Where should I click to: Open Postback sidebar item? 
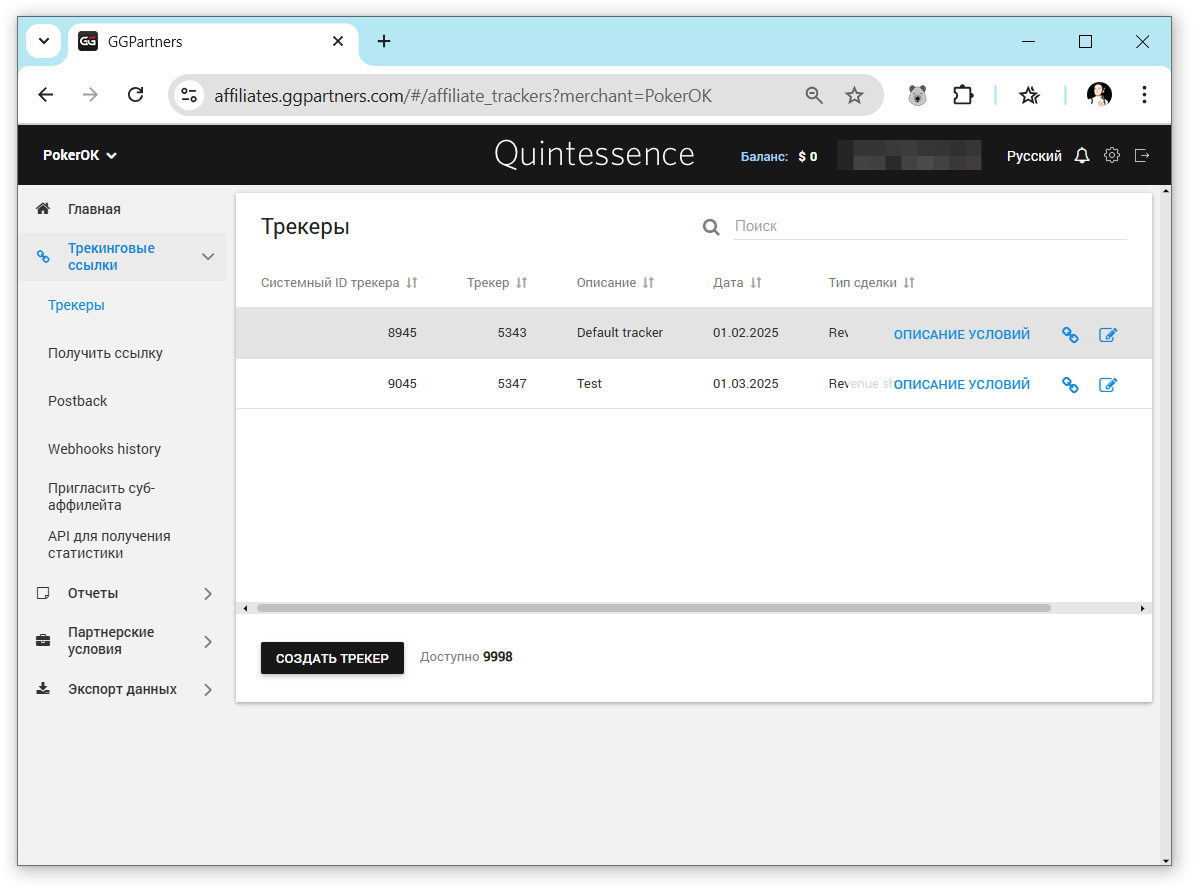(x=78, y=401)
